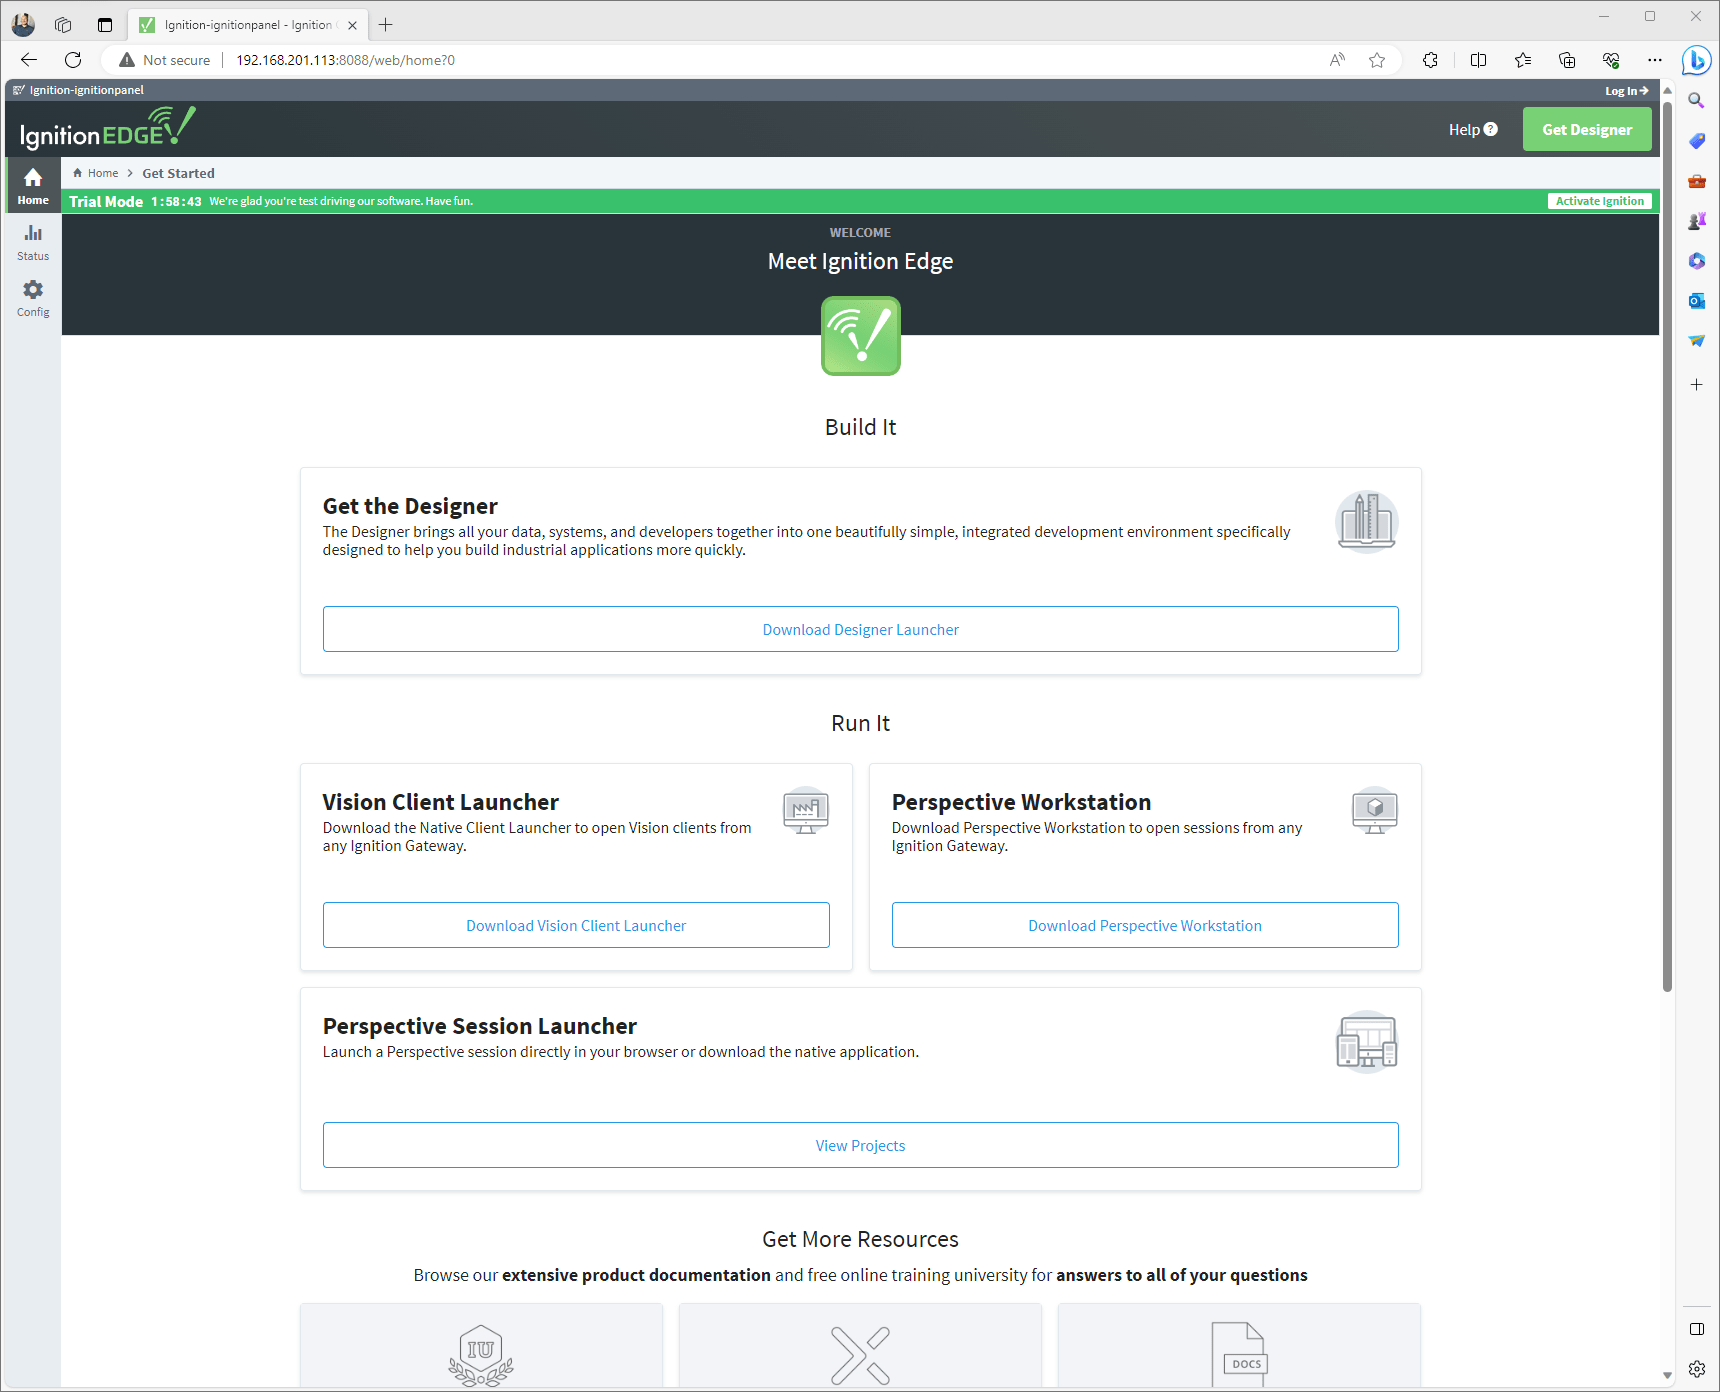Open the Settings and more menu in Edge
1720x1392 pixels.
point(1655,60)
